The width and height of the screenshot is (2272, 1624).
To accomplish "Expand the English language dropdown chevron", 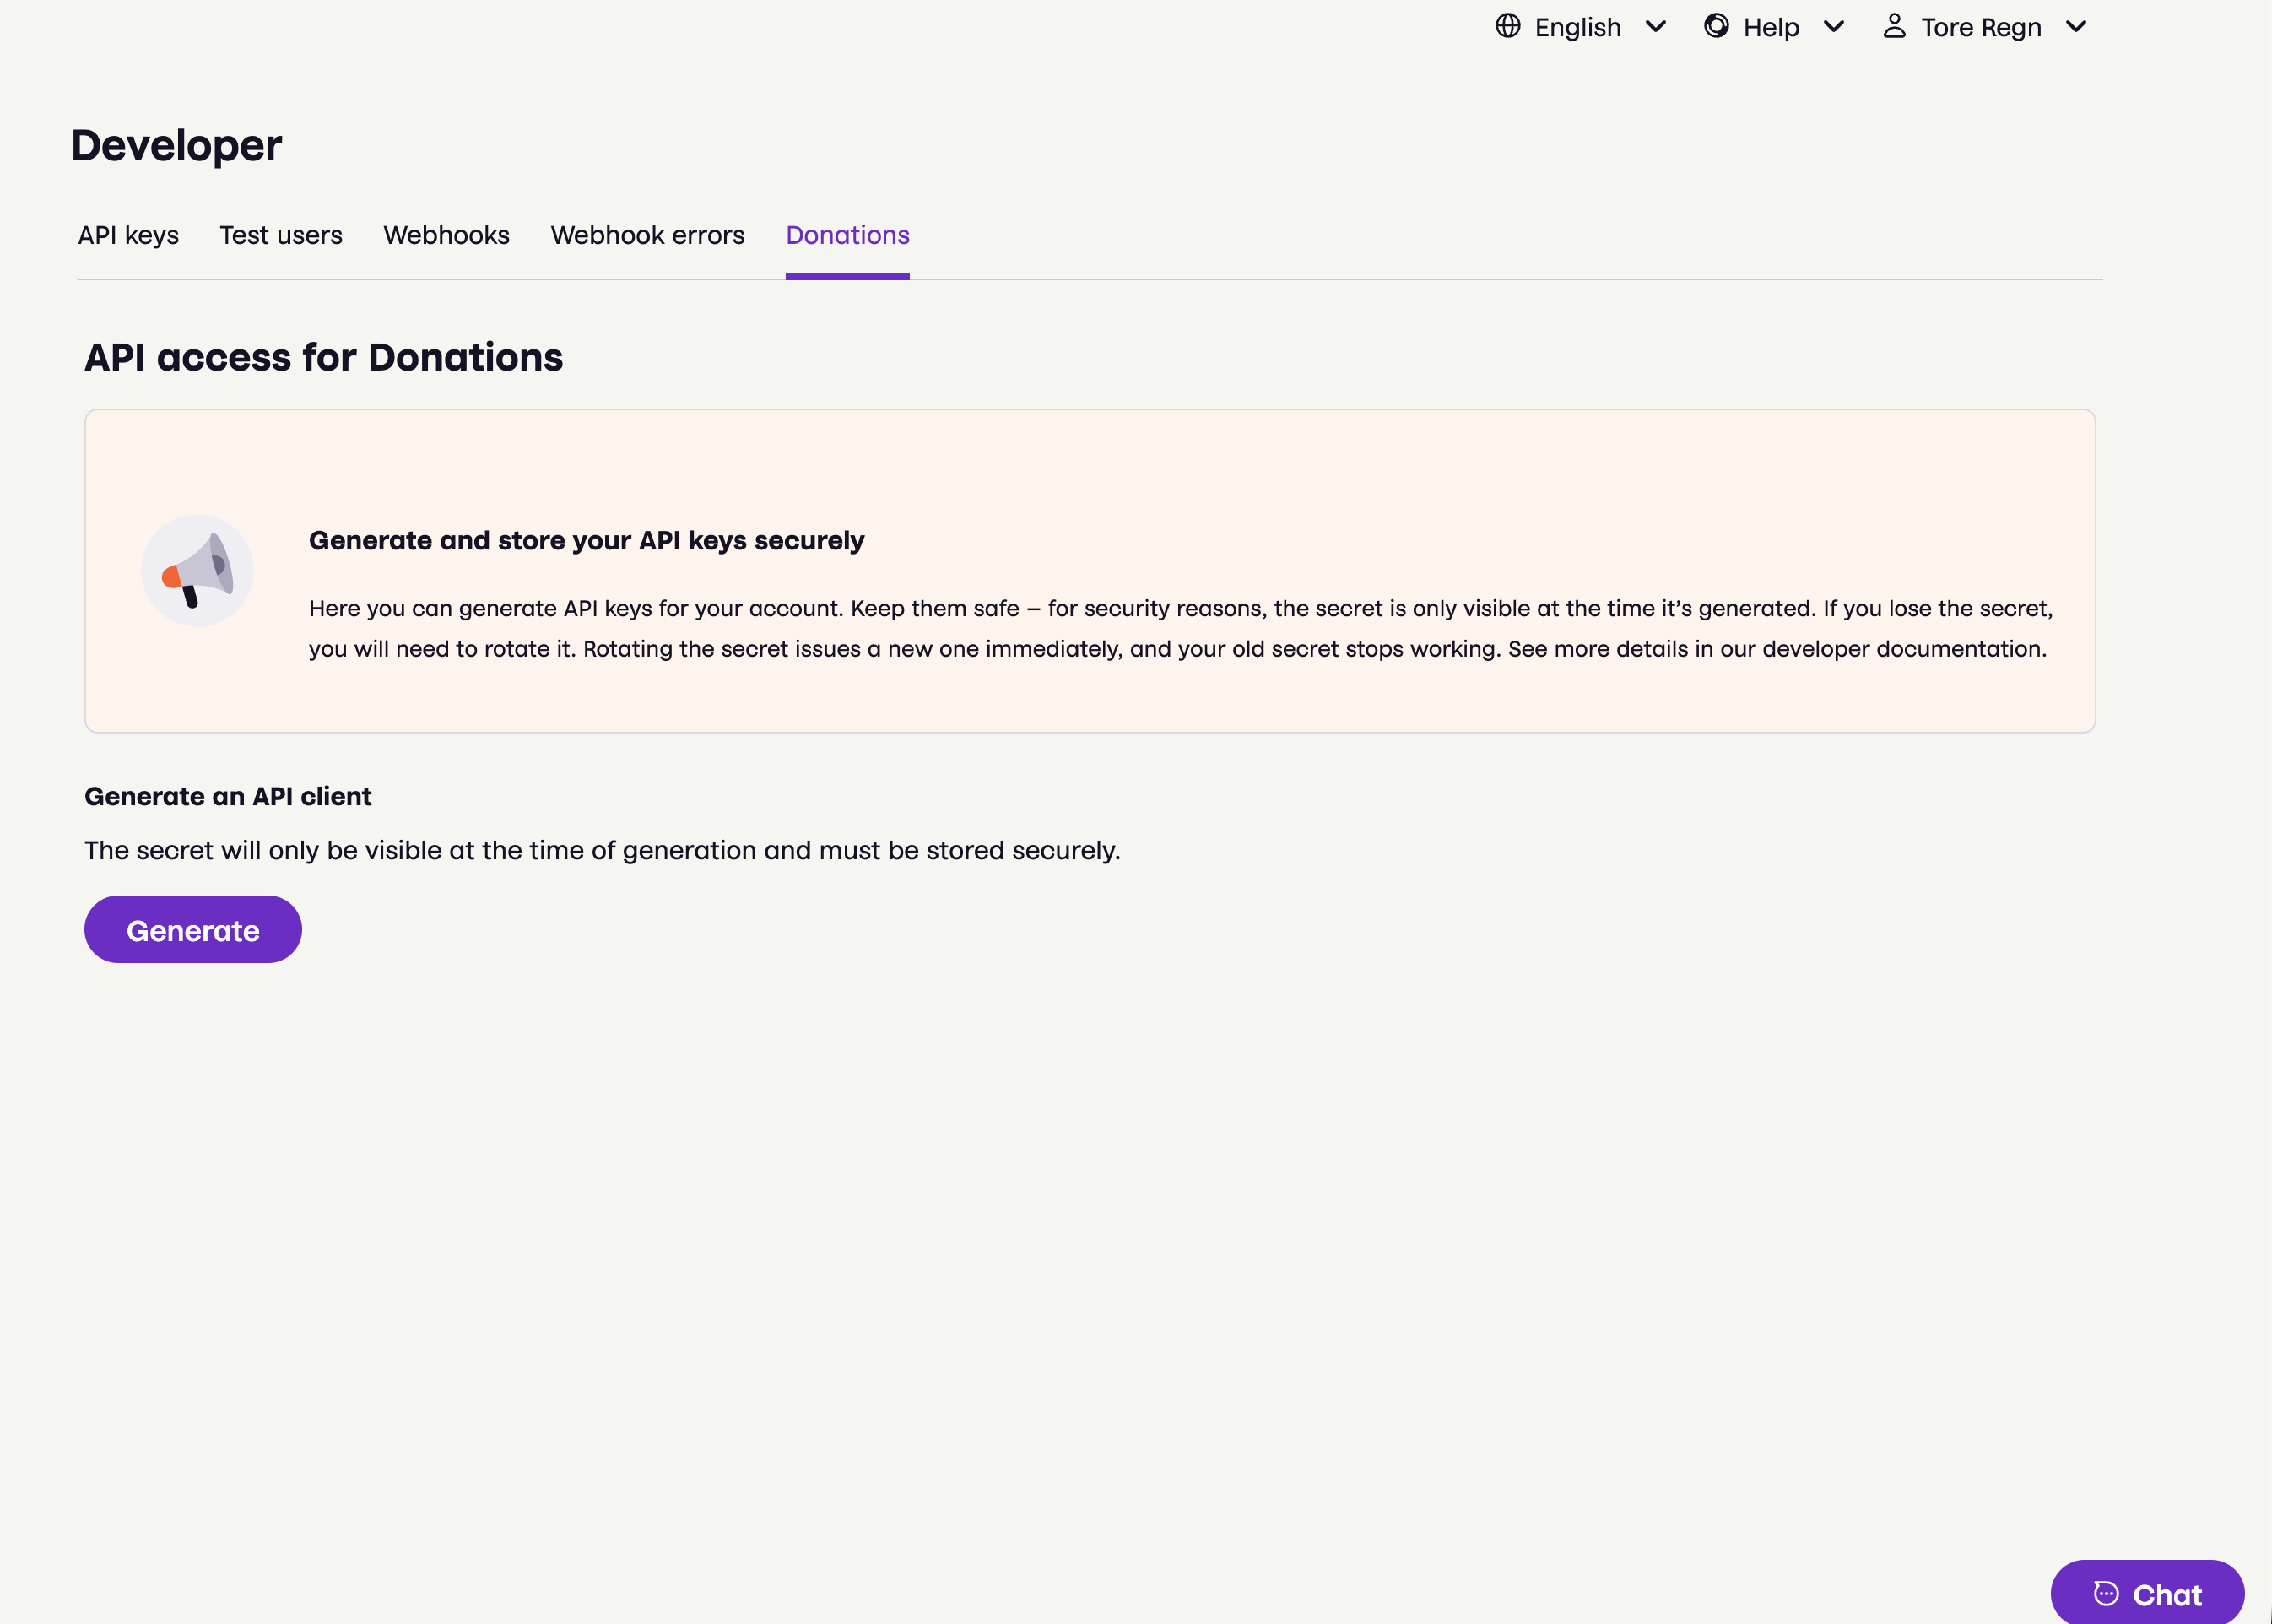I will point(1655,27).
